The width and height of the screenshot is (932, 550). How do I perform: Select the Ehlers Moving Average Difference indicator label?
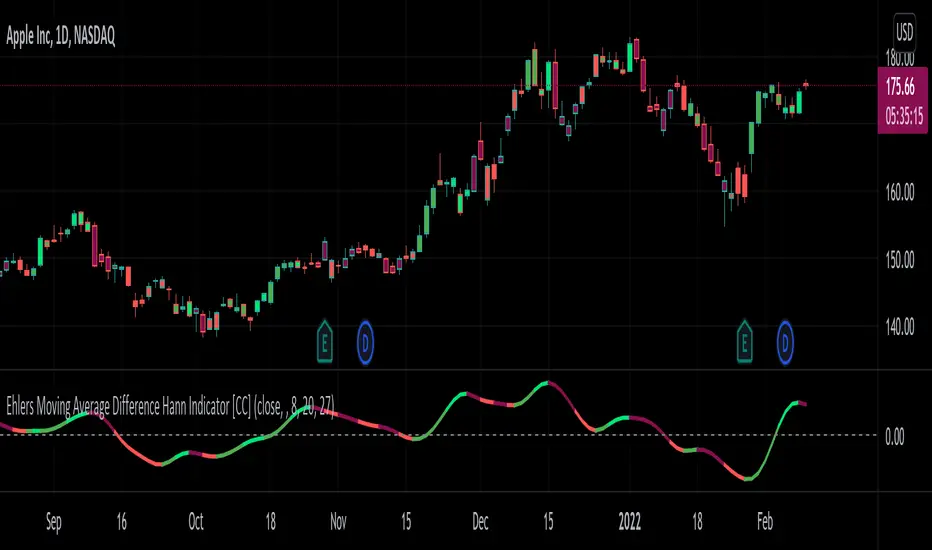point(171,407)
